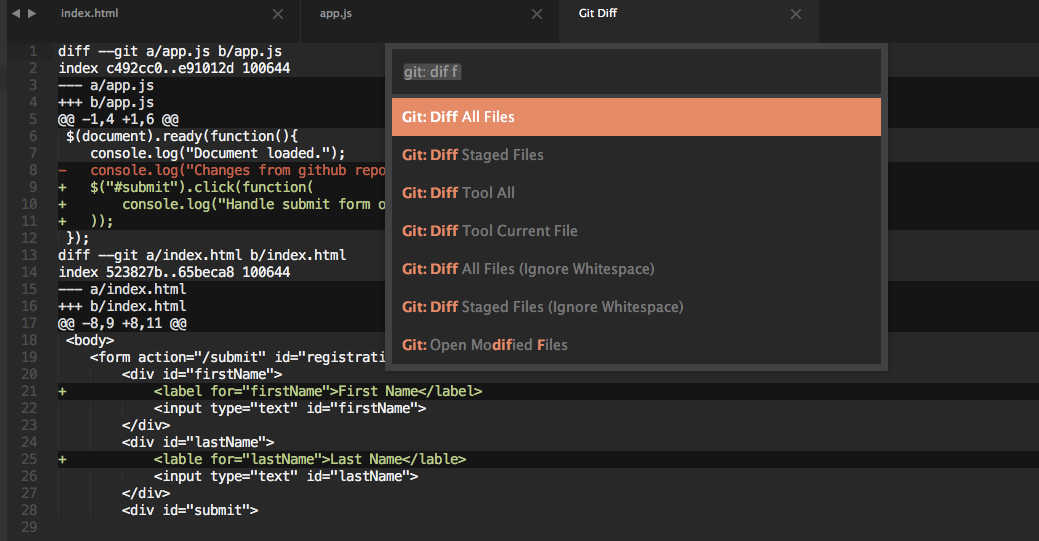Pick Git: Diff Tool Current File
Image resolution: width=1039 pixels, height=541 pixels.
[636, 231]
